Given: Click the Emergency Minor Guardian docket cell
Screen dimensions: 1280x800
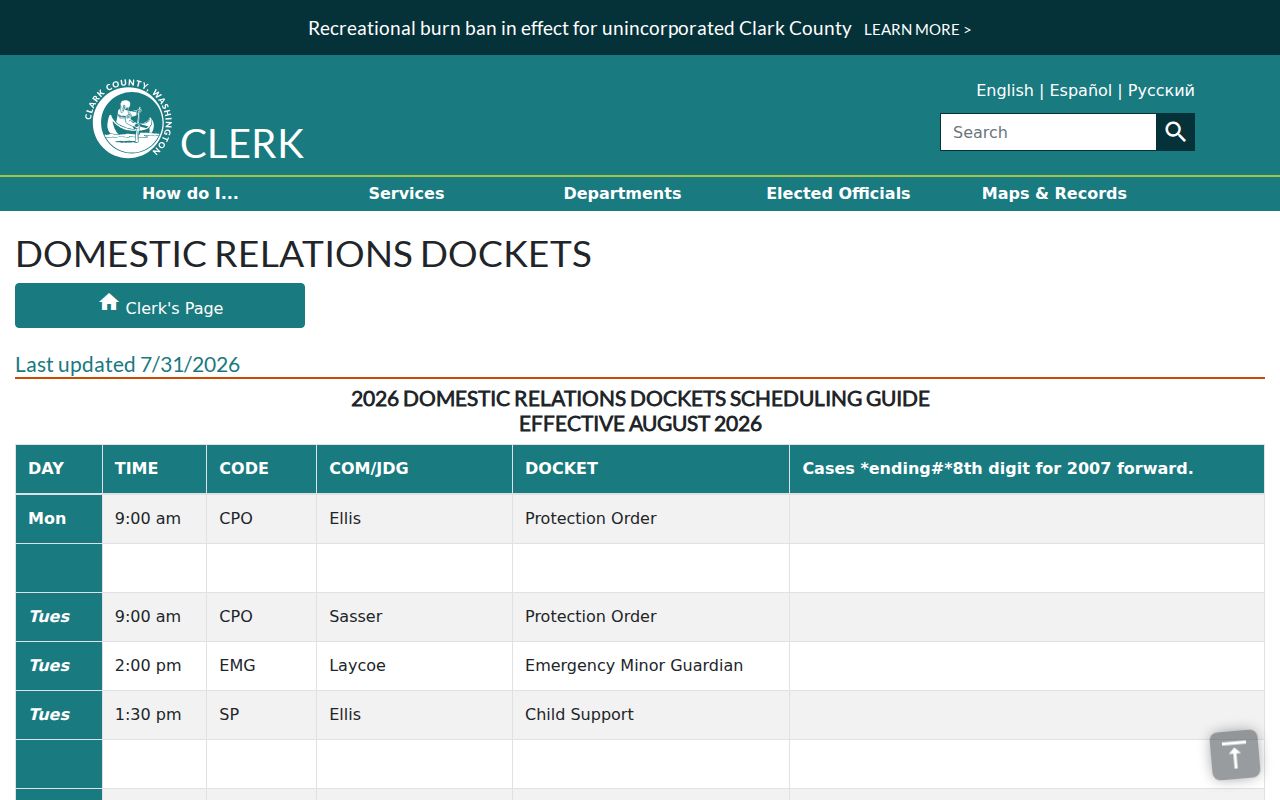Looking at the screenshot, I should tap(651, 666).
